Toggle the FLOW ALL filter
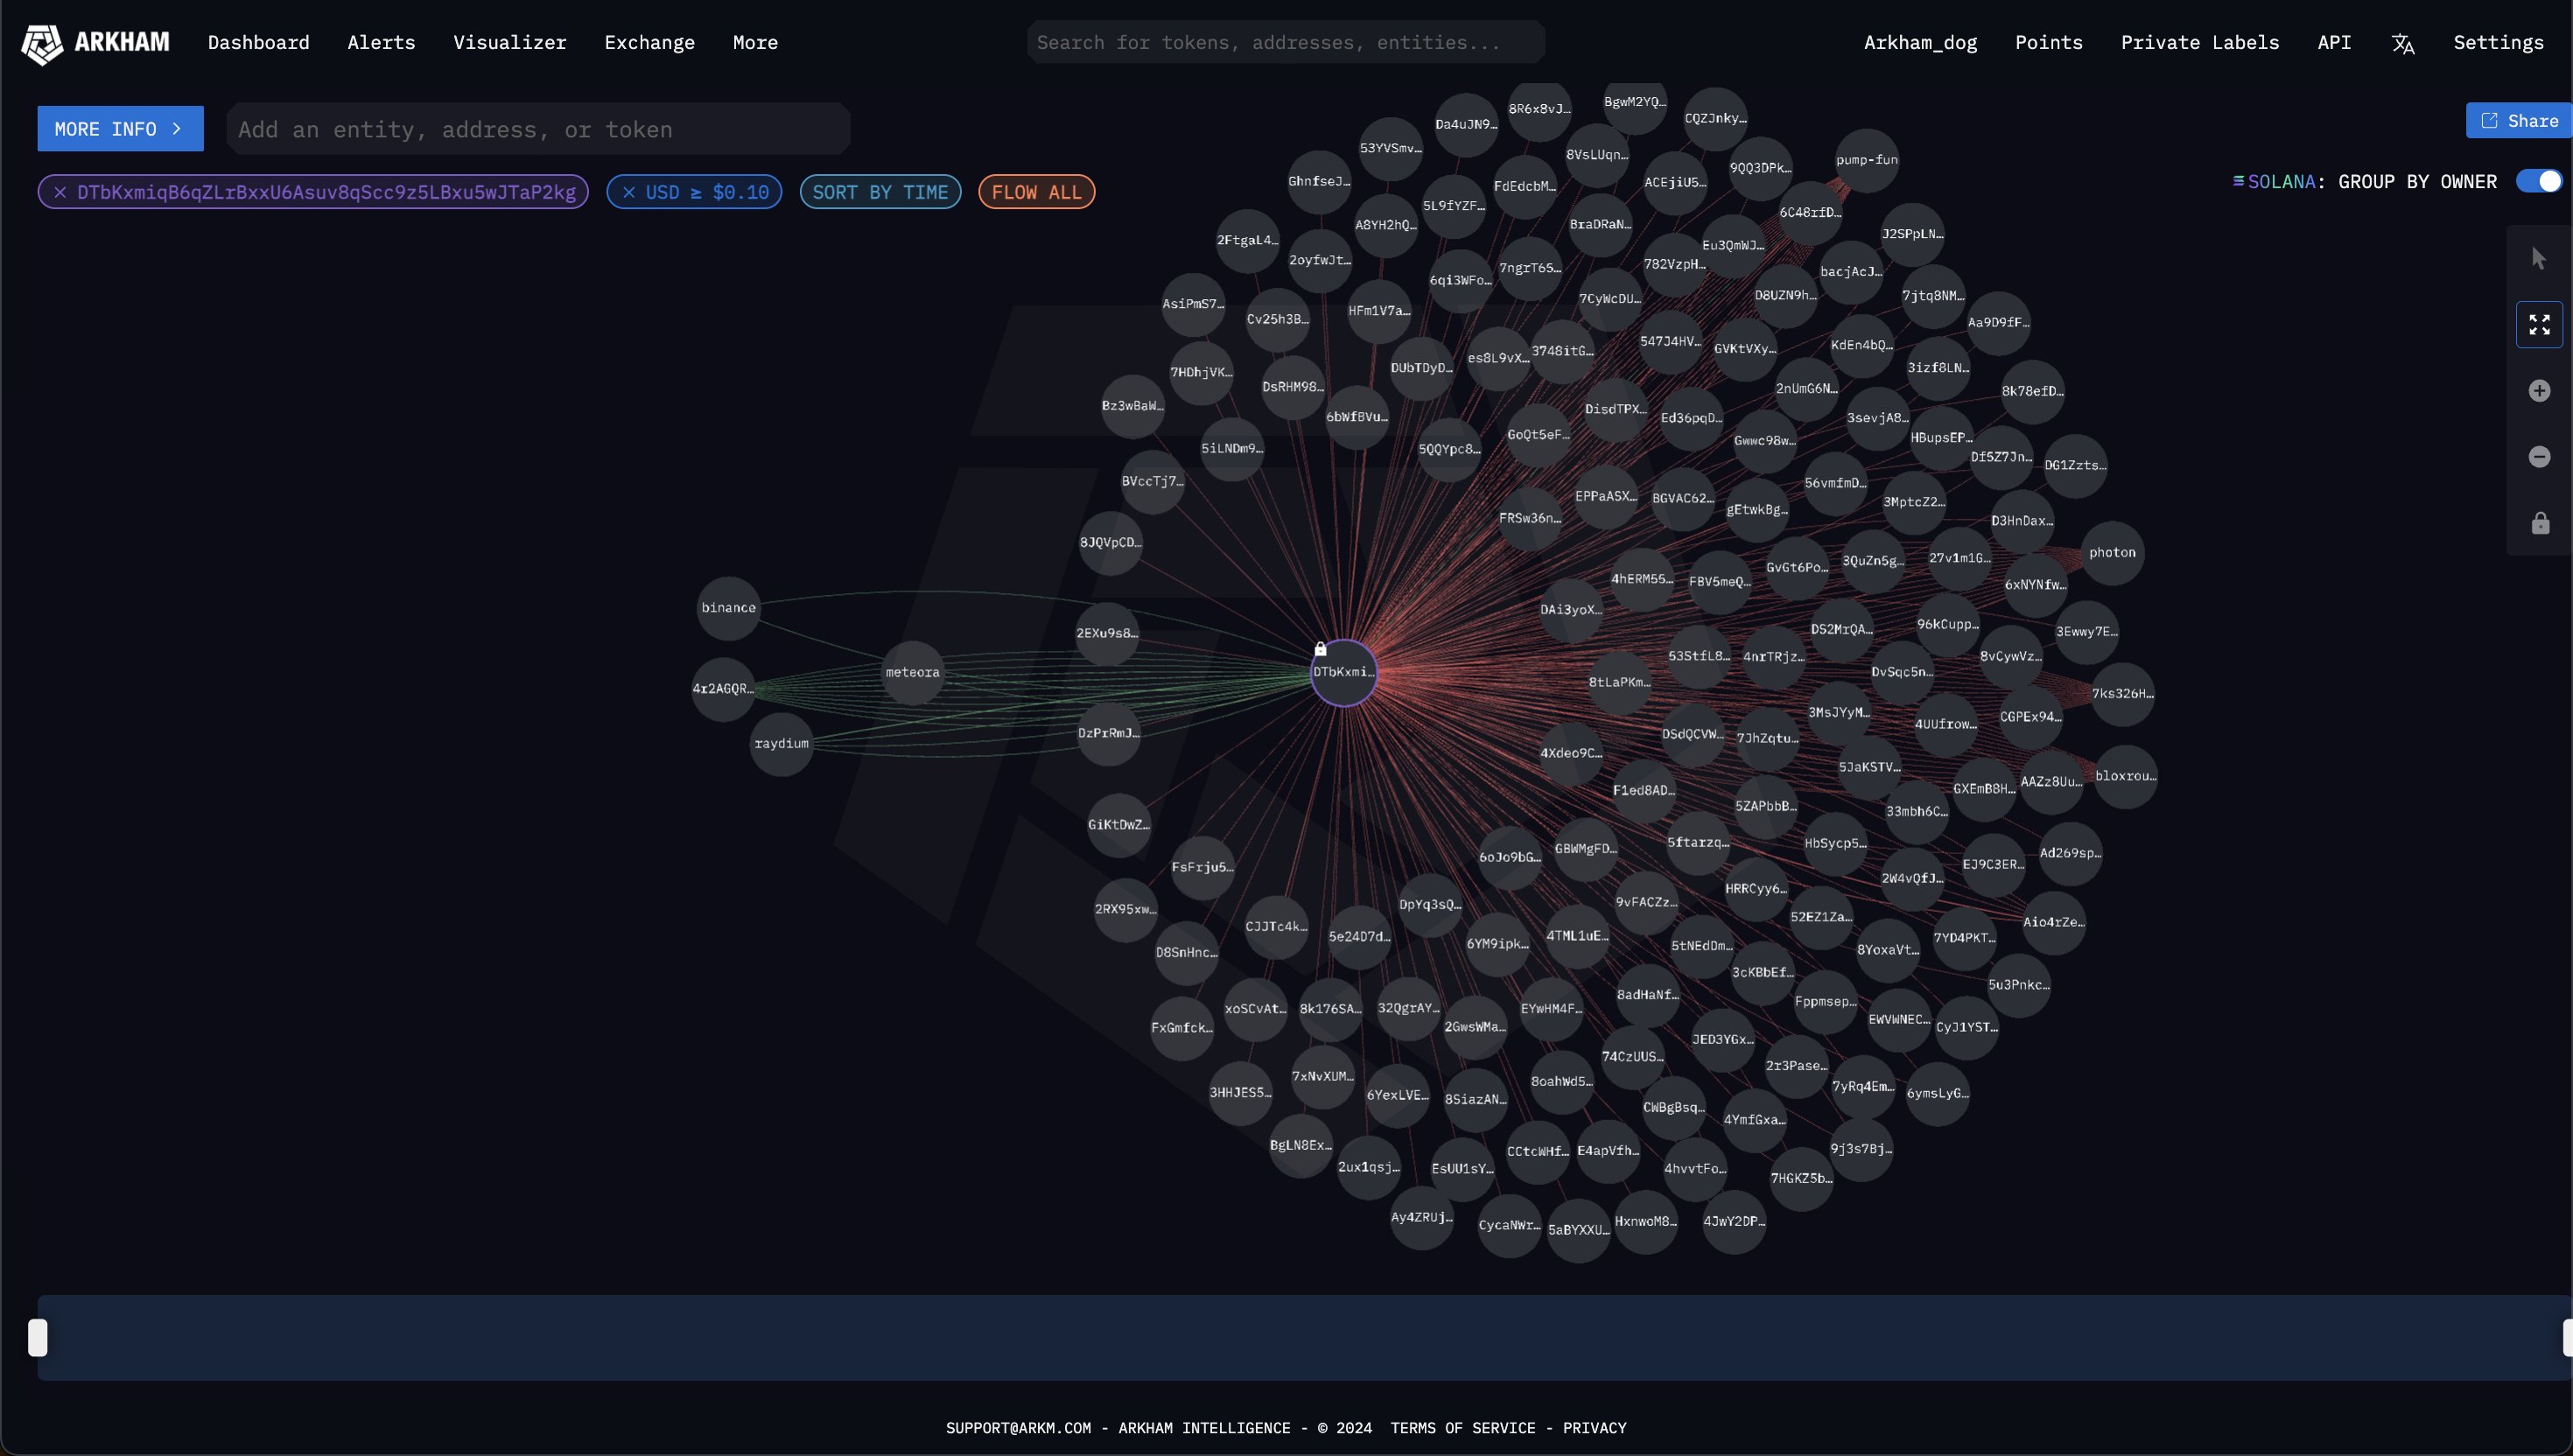The height and width of the screenshot is (1456, 2573). pos(1036,192)
